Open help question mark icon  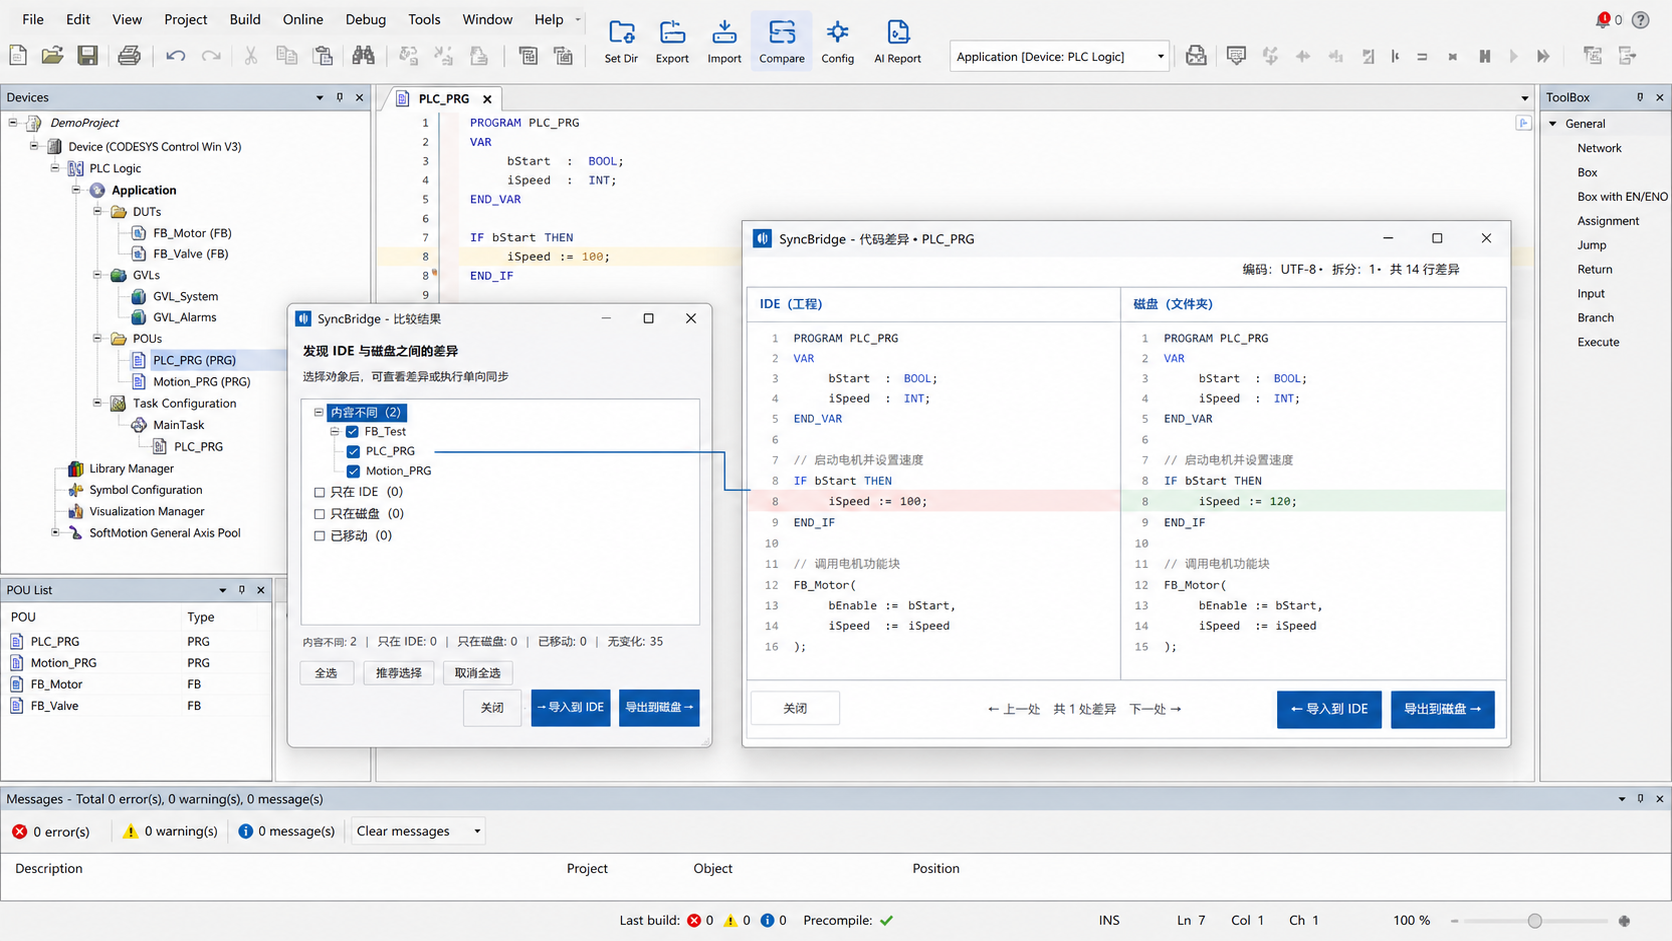point(1641,20)
